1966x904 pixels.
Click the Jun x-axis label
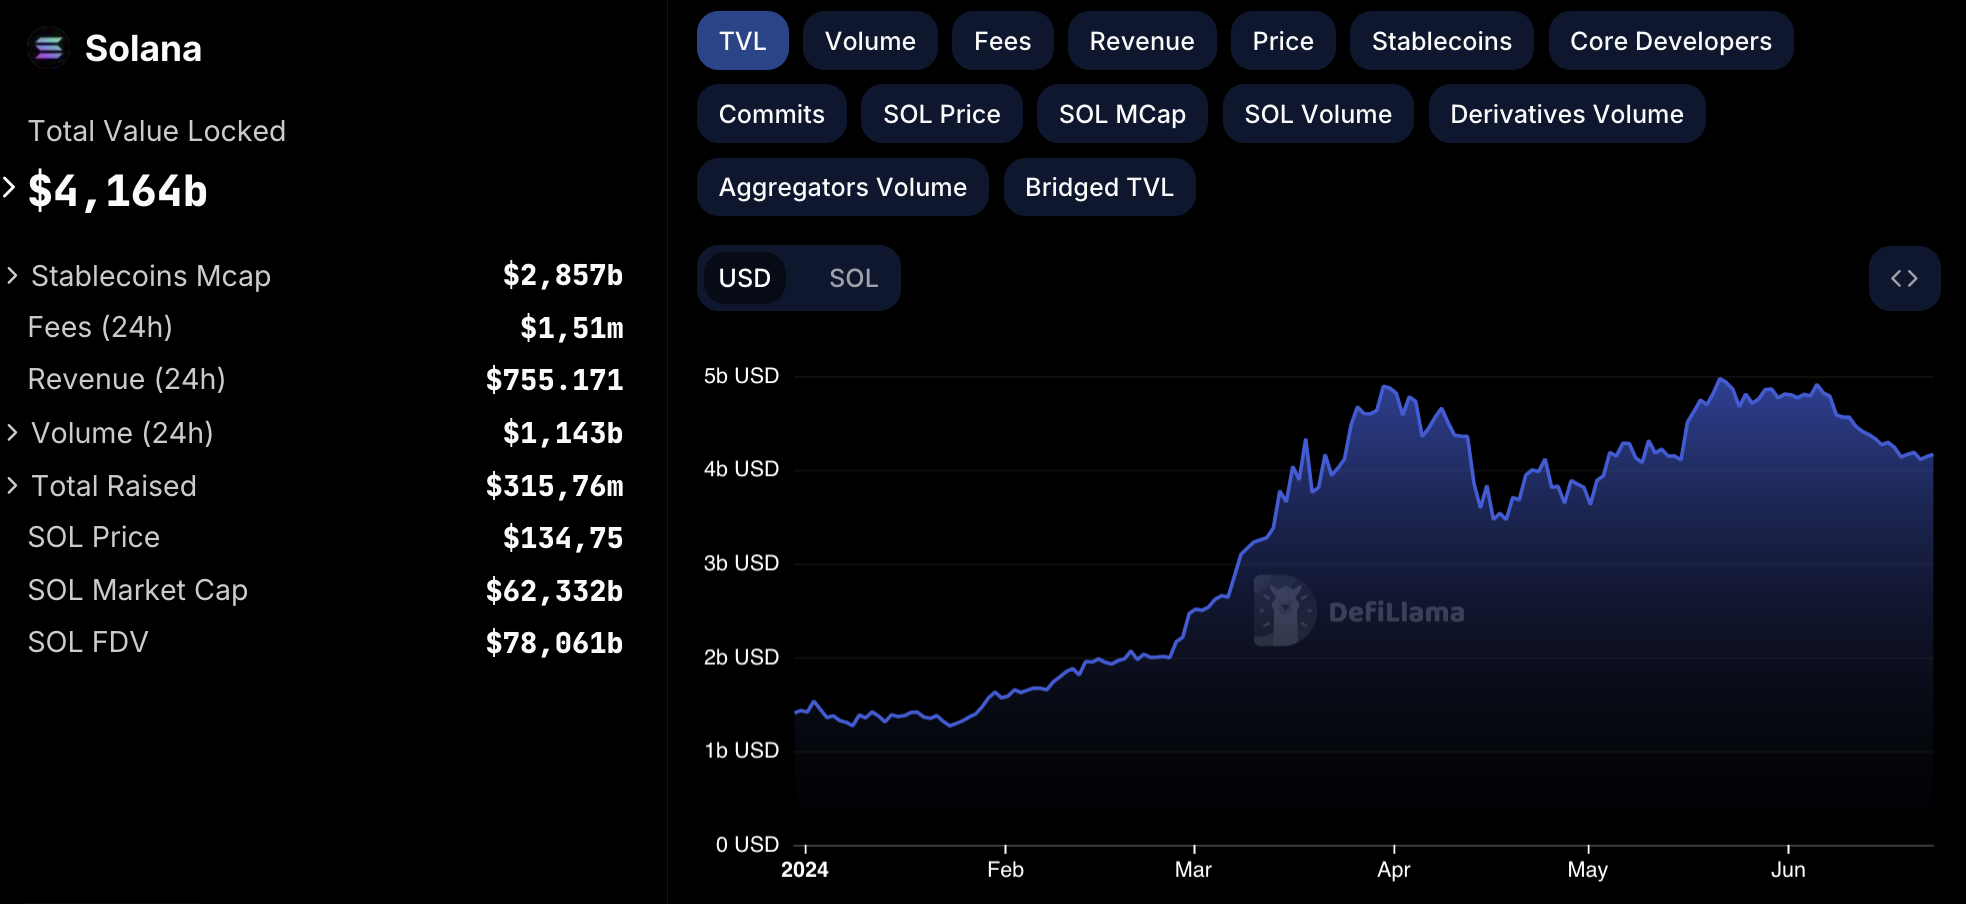click(x=1788, y=870)
